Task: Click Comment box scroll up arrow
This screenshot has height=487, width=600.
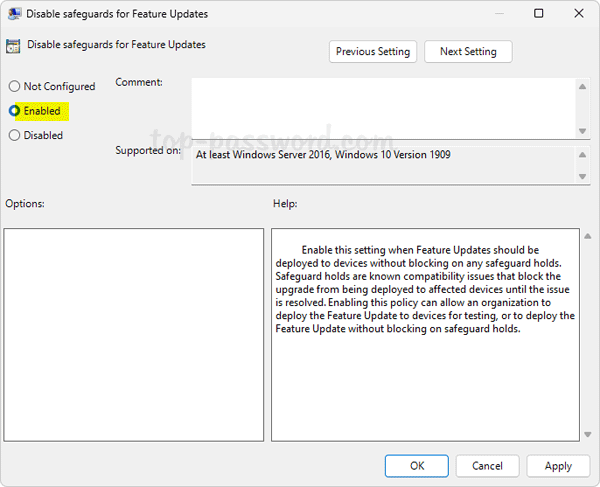Action: point(582,87)
